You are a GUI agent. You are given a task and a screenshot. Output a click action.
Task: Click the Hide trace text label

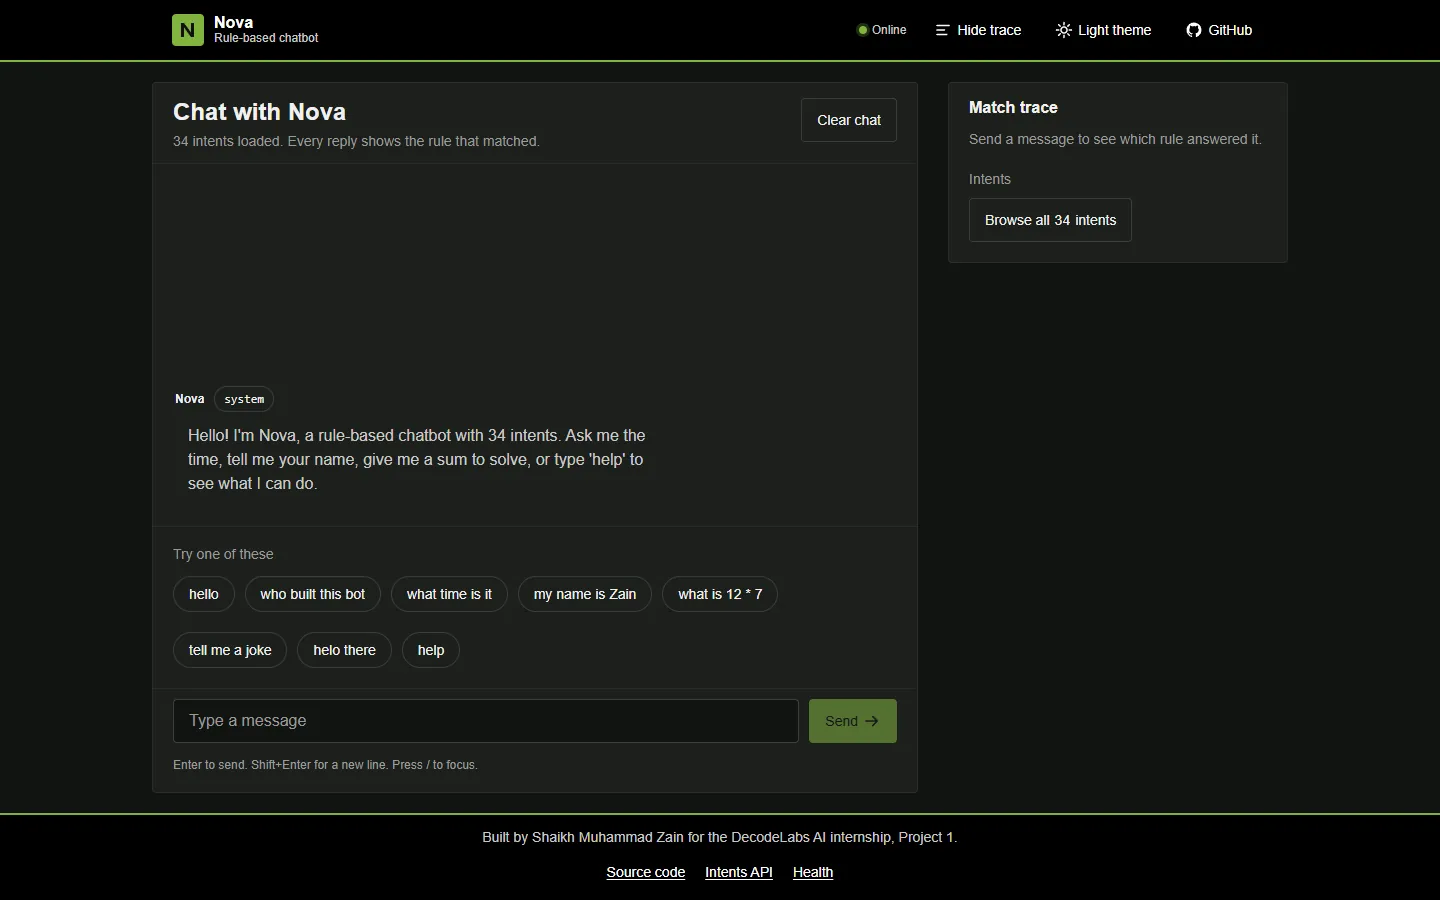[989, 30]
